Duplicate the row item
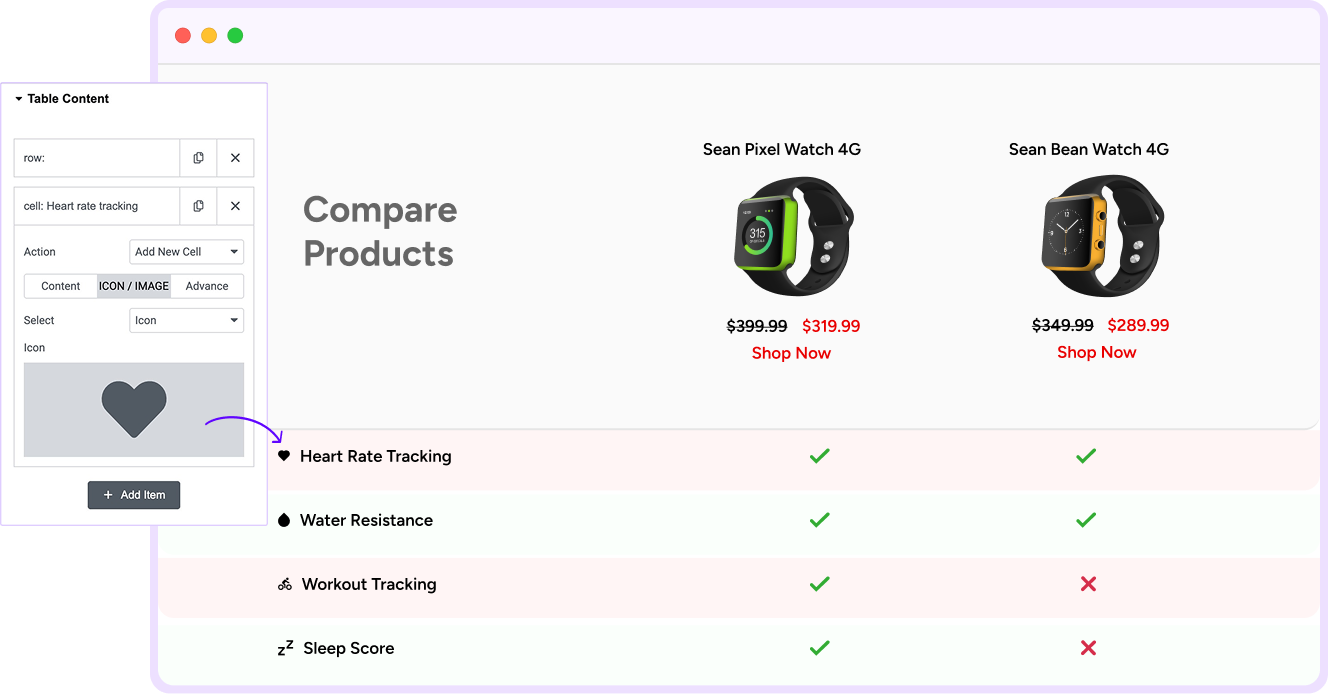The height and width of the screenshot is (694, 1328). click(198, 158)
